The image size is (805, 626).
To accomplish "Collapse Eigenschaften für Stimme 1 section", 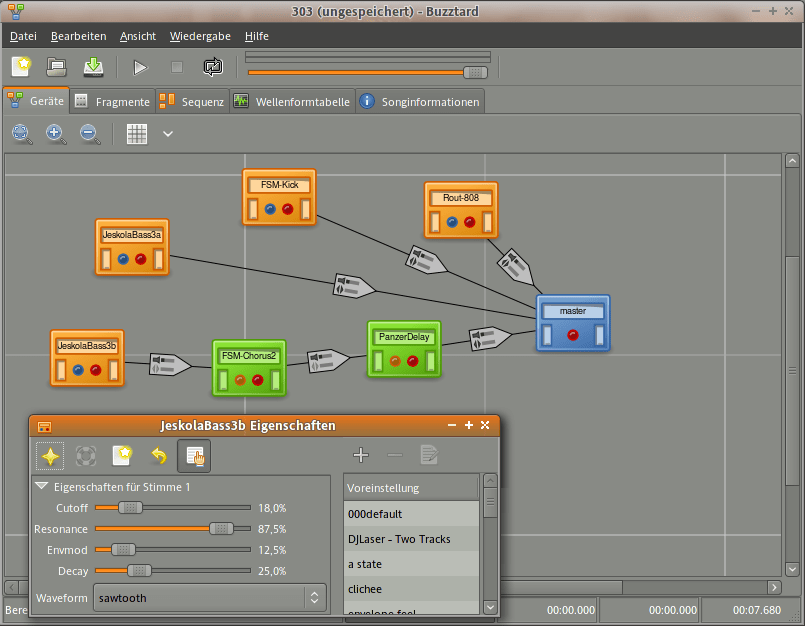I will point(41,486).
